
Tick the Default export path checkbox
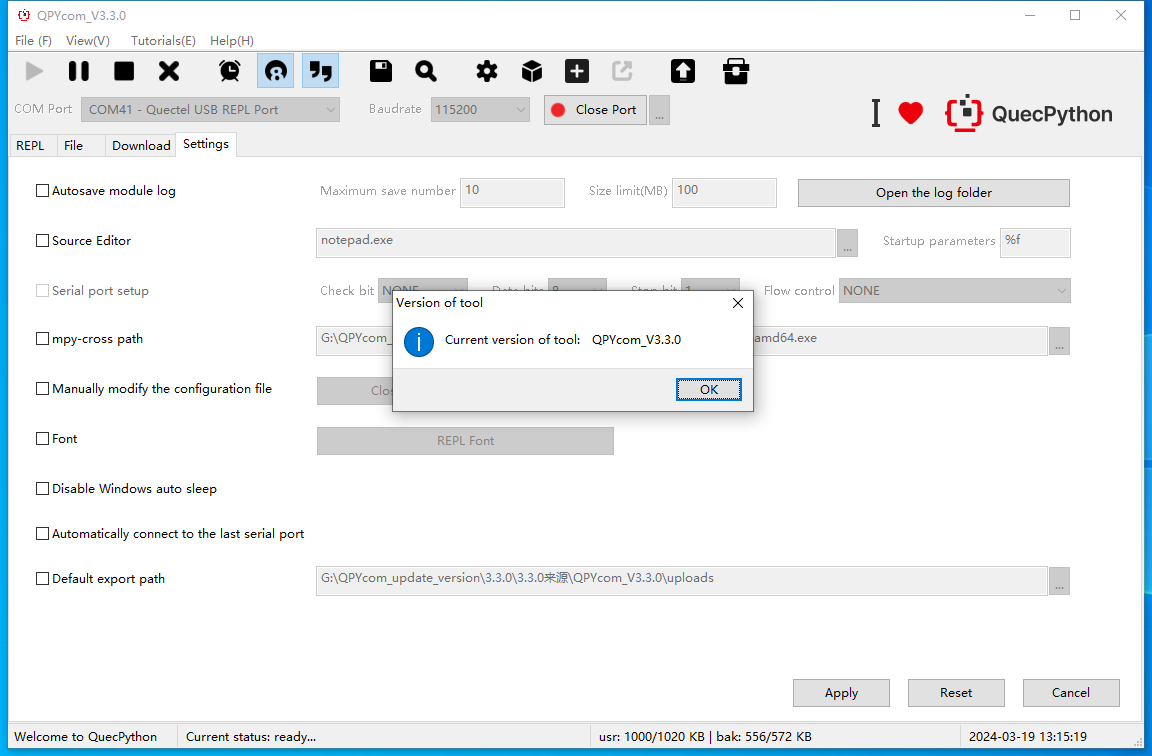(43, 578)
